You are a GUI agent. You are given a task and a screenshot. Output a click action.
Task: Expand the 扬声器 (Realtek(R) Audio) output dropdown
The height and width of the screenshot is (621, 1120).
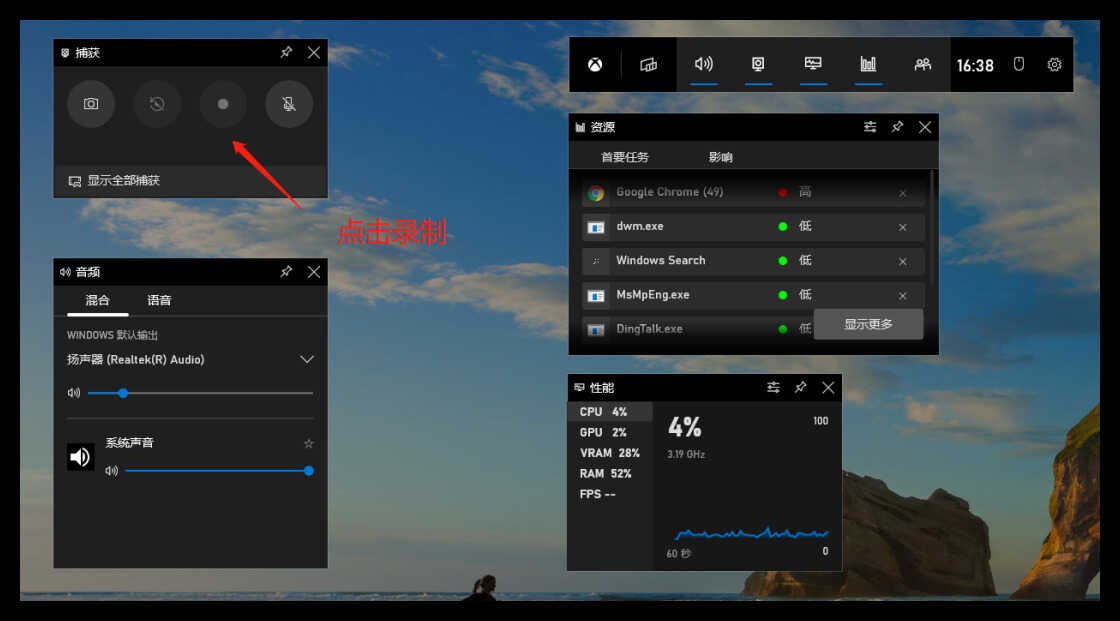(306, 359)
